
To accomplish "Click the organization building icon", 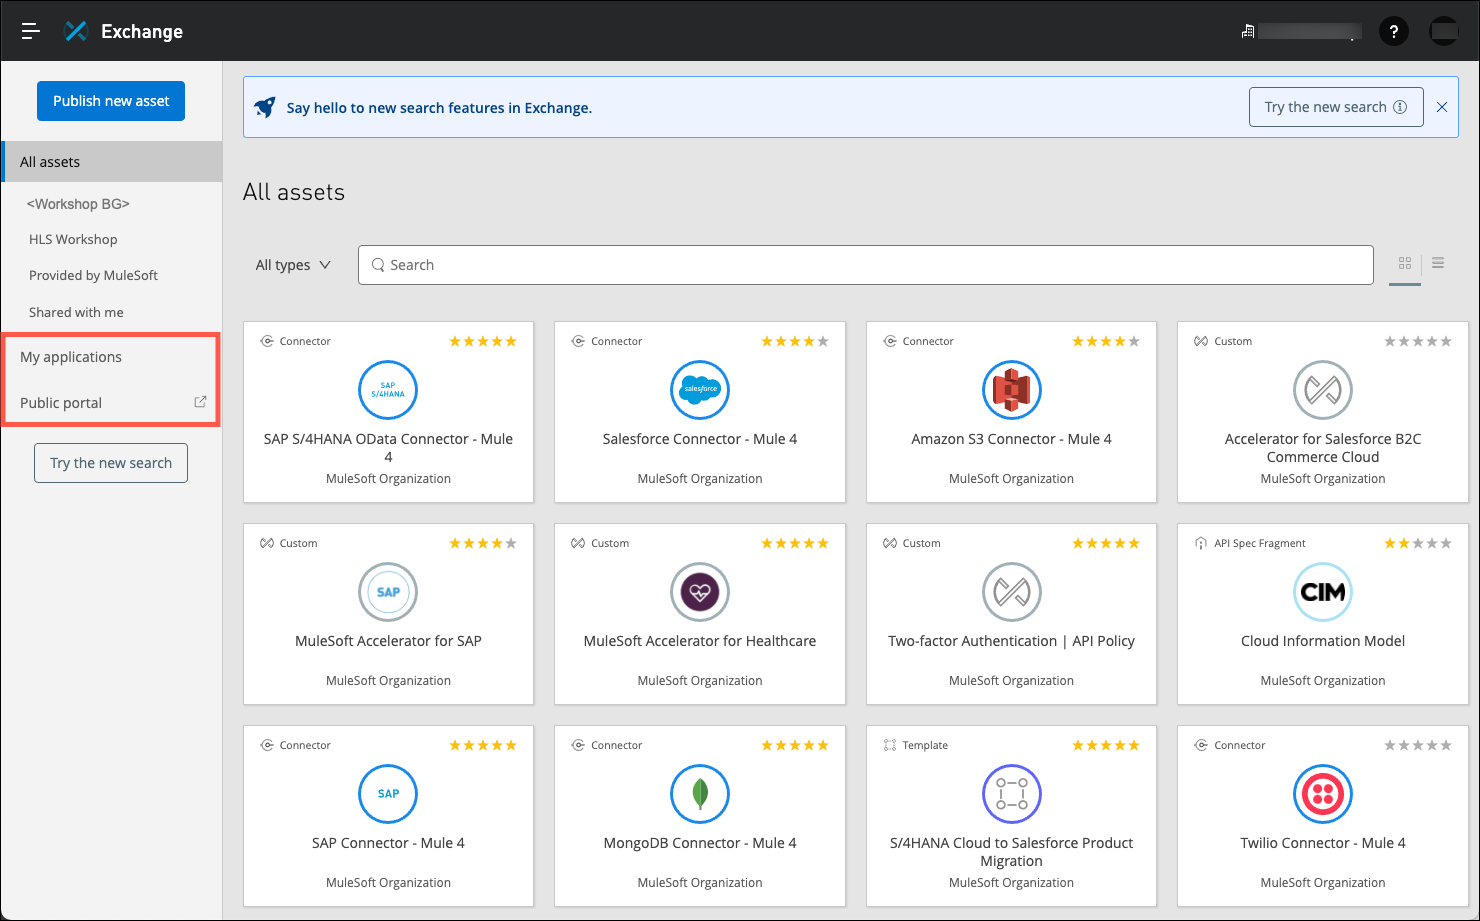I will click(1247, 31).
